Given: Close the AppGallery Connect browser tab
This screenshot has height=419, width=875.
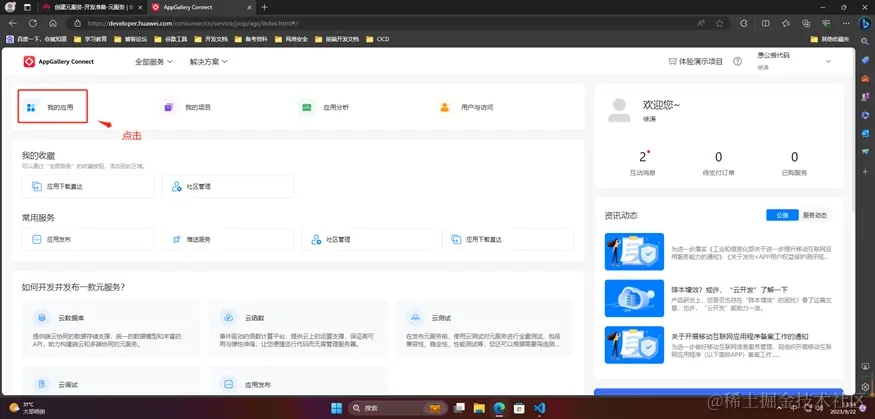Looking at the screenshot, I should (x=248, y=7).
